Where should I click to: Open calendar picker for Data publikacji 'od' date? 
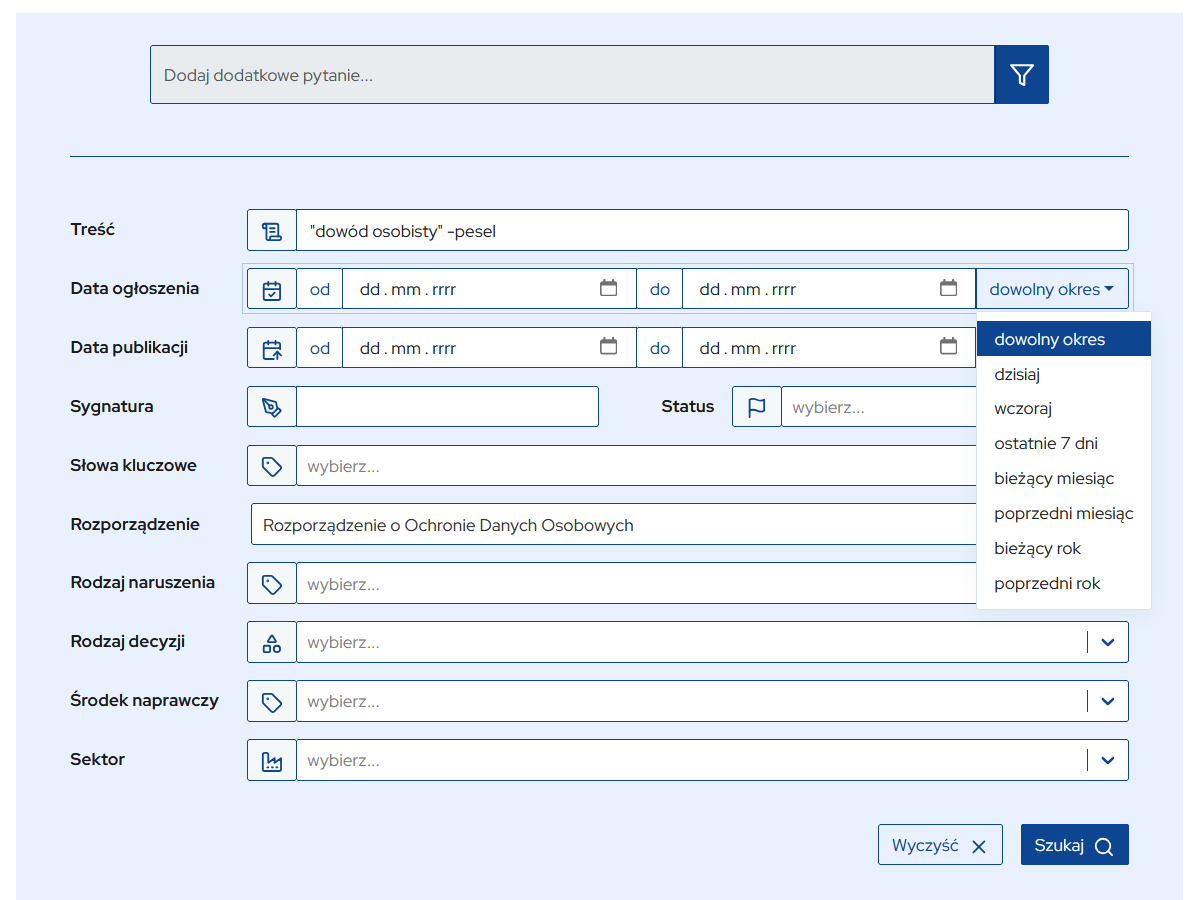pyautogui.click(x=608, y=348)
